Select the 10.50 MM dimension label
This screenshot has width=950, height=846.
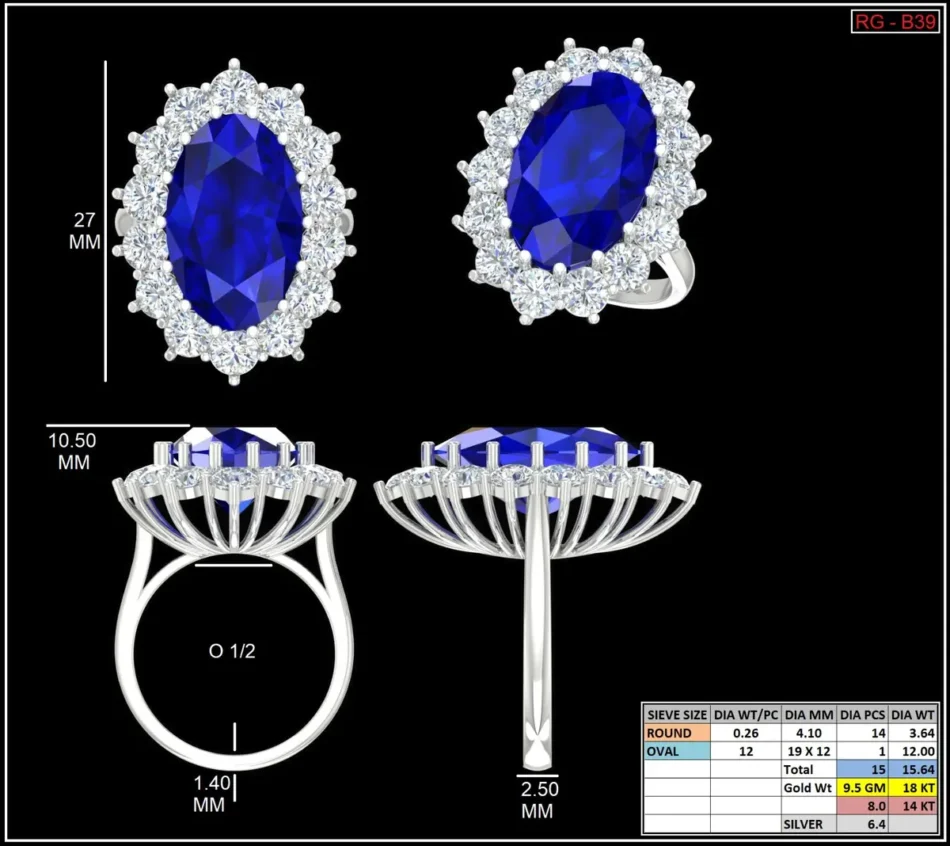click(x=73, y=451)
